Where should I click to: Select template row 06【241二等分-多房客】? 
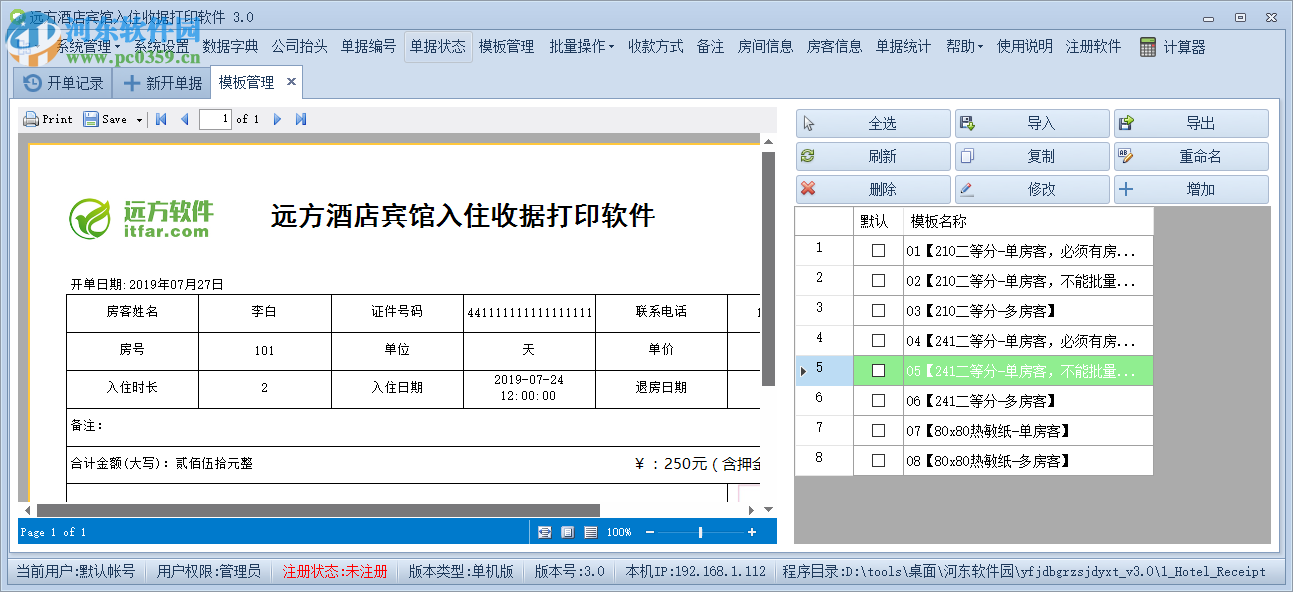coord(974,400)
